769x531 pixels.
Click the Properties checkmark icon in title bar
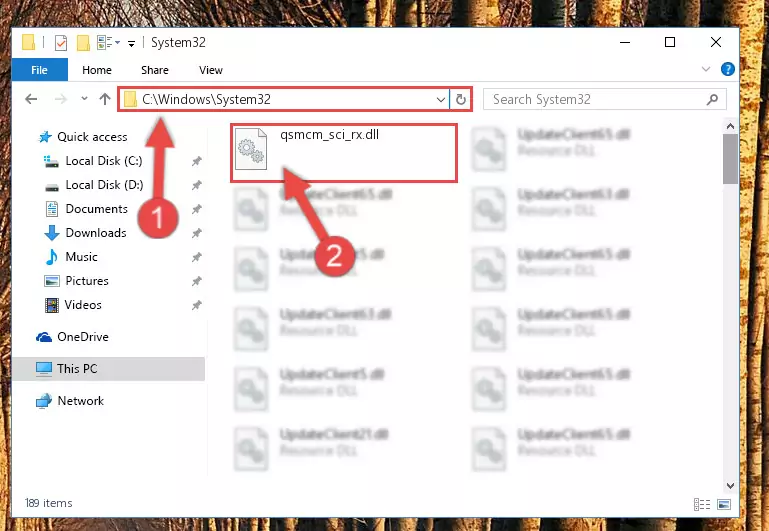tap(61, 43)
